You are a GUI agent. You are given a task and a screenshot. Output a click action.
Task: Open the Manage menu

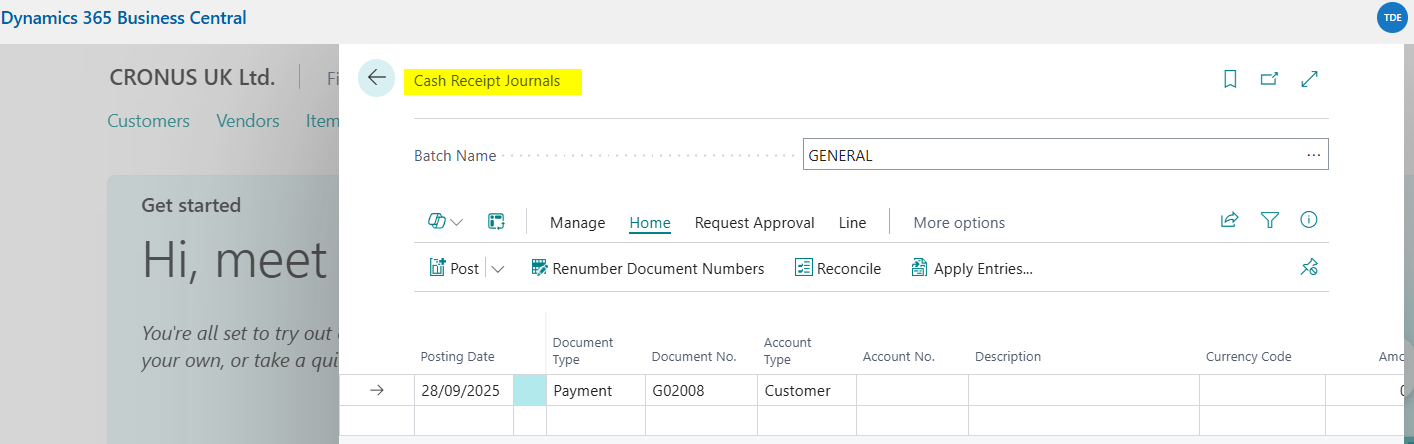click(x=577, y=223)
